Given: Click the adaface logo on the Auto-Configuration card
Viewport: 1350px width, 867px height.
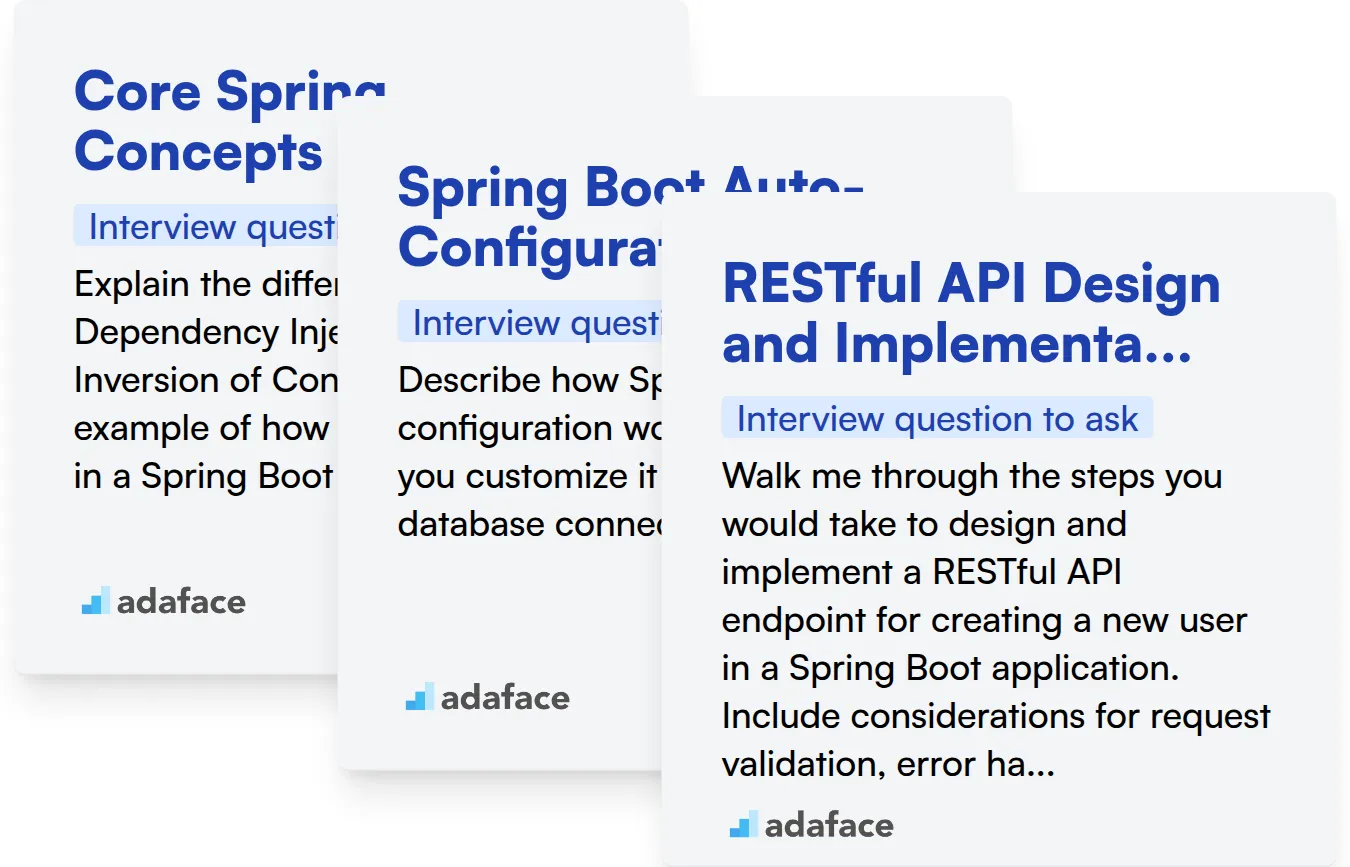Looking at the screenshot, I should [x=487, y=697].
